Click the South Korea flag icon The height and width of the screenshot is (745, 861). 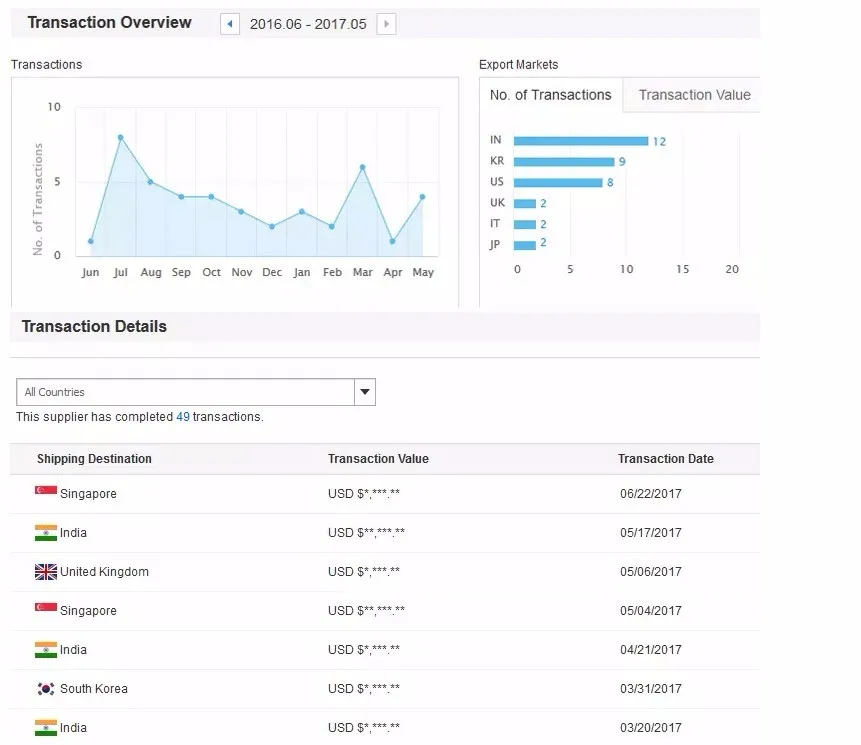pyautogui.click(x=46, y=689)
